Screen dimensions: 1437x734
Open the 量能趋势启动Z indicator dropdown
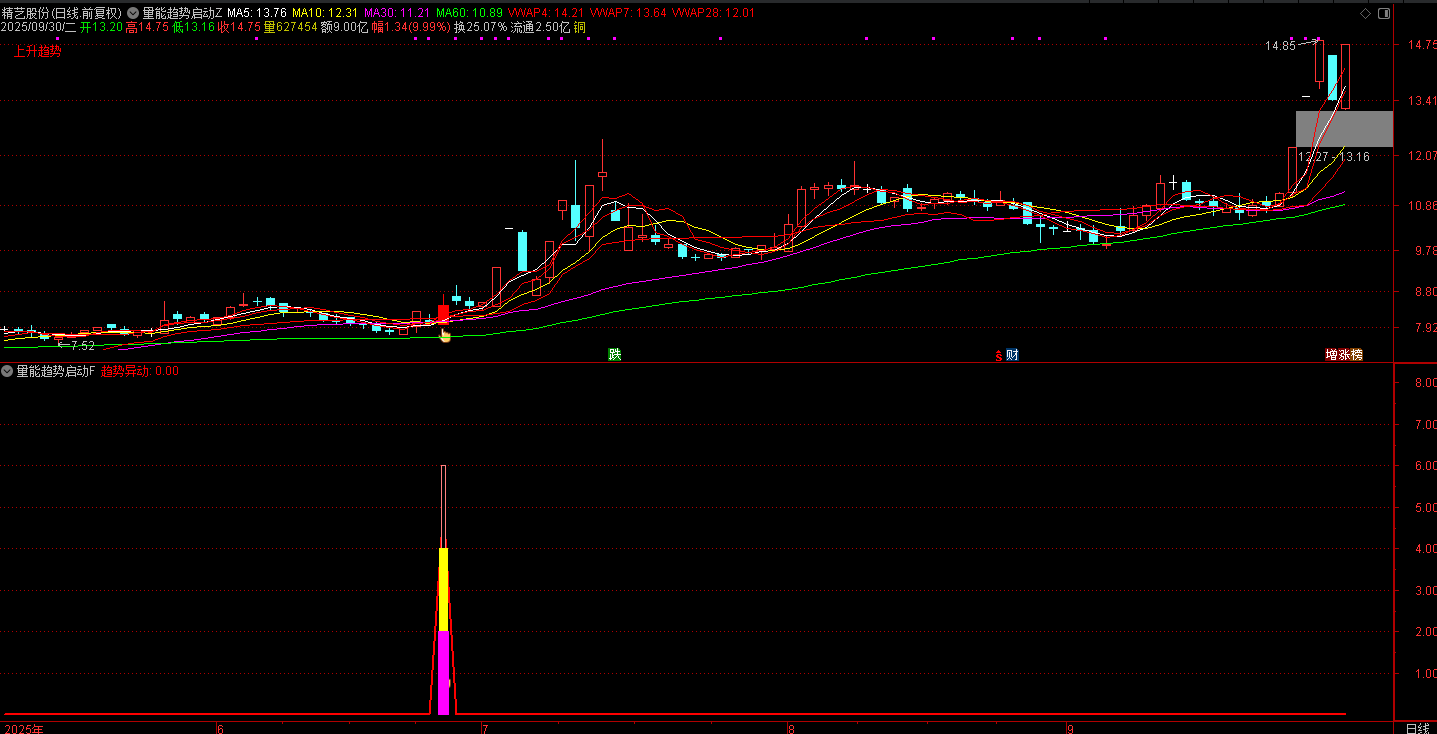[133, 13]
